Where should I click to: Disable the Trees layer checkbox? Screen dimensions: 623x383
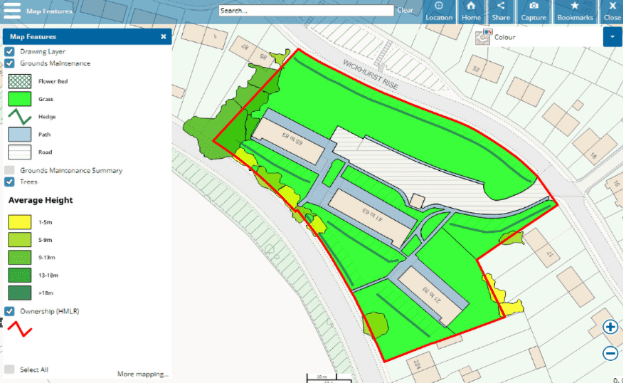pos(10,182)
